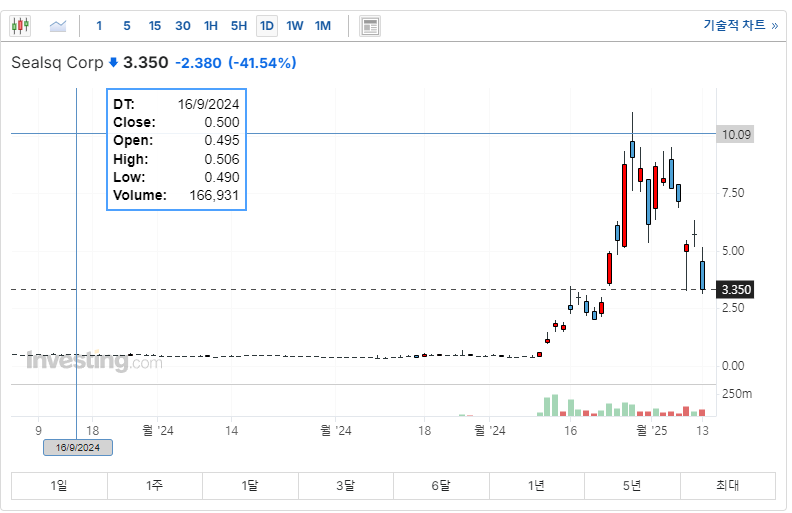Click the 250m volume axis label
This screenshot has height=513, width=792.
(736, 394)
